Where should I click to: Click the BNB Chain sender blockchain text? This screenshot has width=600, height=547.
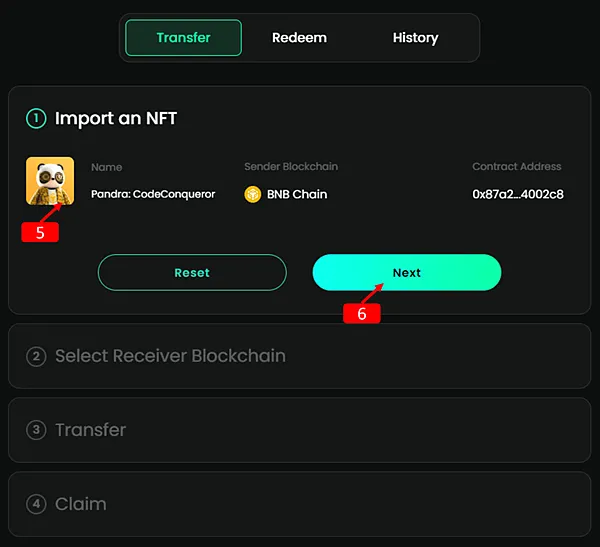coord(297,194)
